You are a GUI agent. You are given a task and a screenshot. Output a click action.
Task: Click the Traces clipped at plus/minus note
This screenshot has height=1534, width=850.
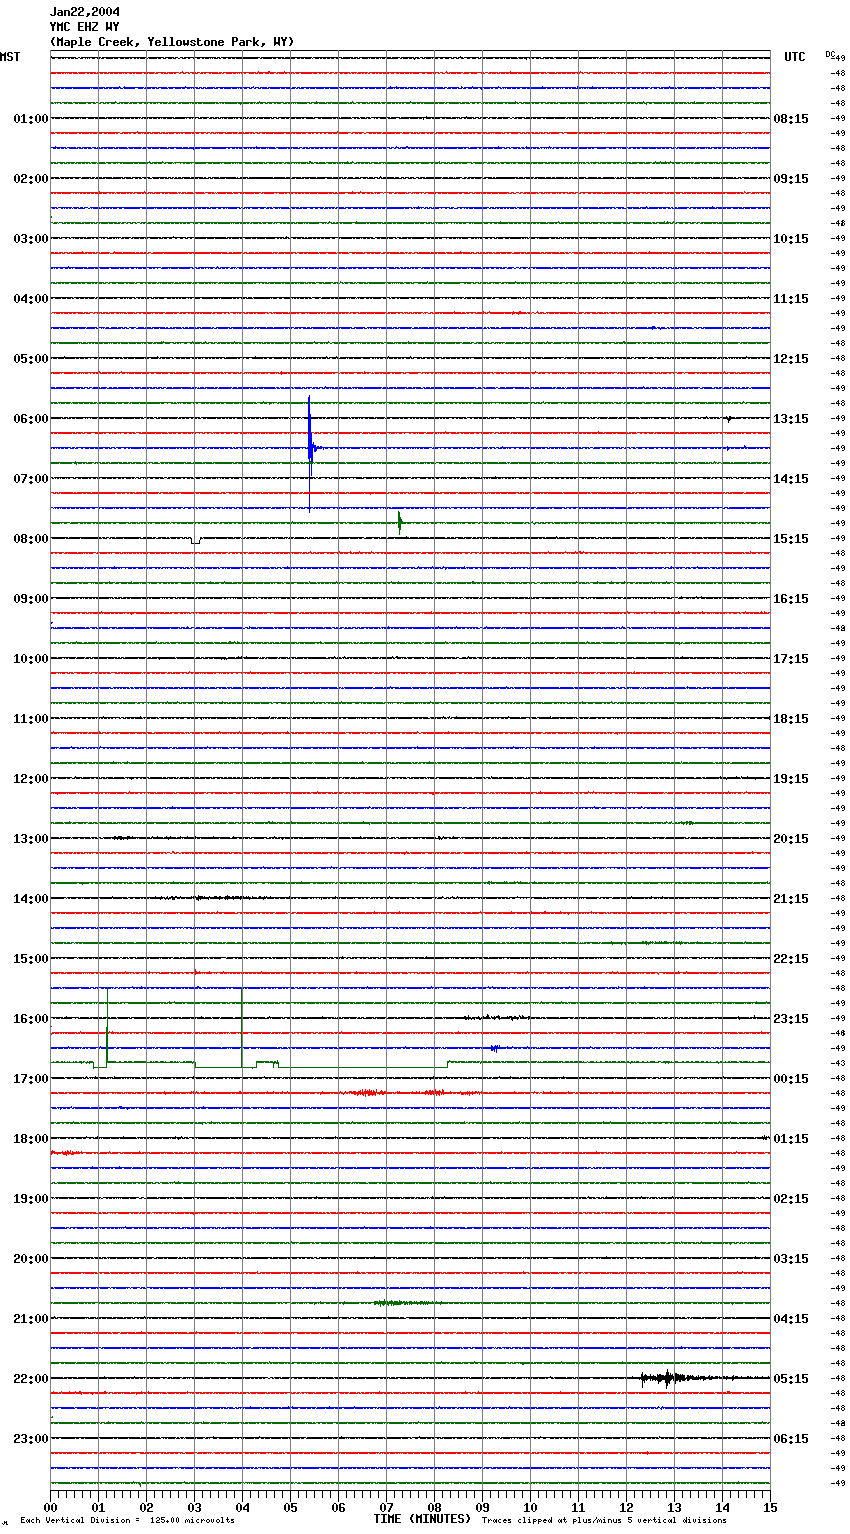click(604, 1520)
